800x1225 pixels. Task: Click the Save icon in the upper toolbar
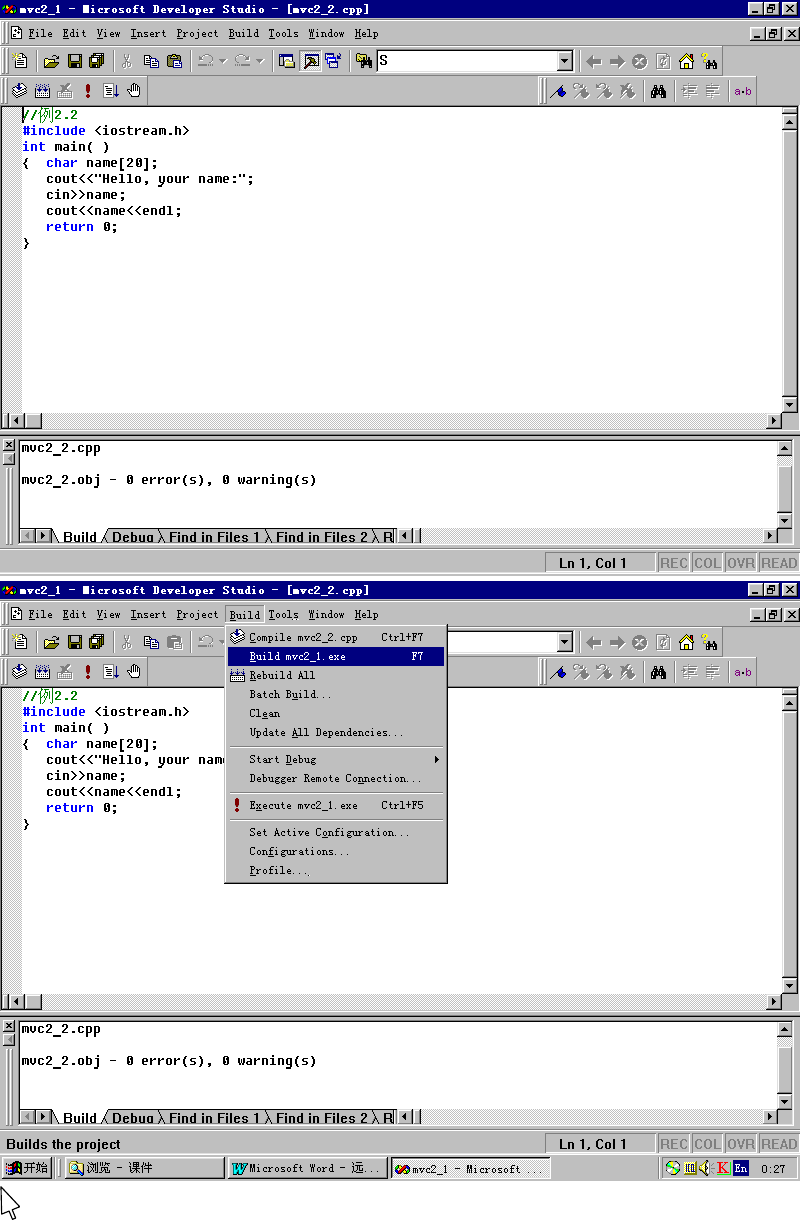pyautogui.click(x=74, y=61)
